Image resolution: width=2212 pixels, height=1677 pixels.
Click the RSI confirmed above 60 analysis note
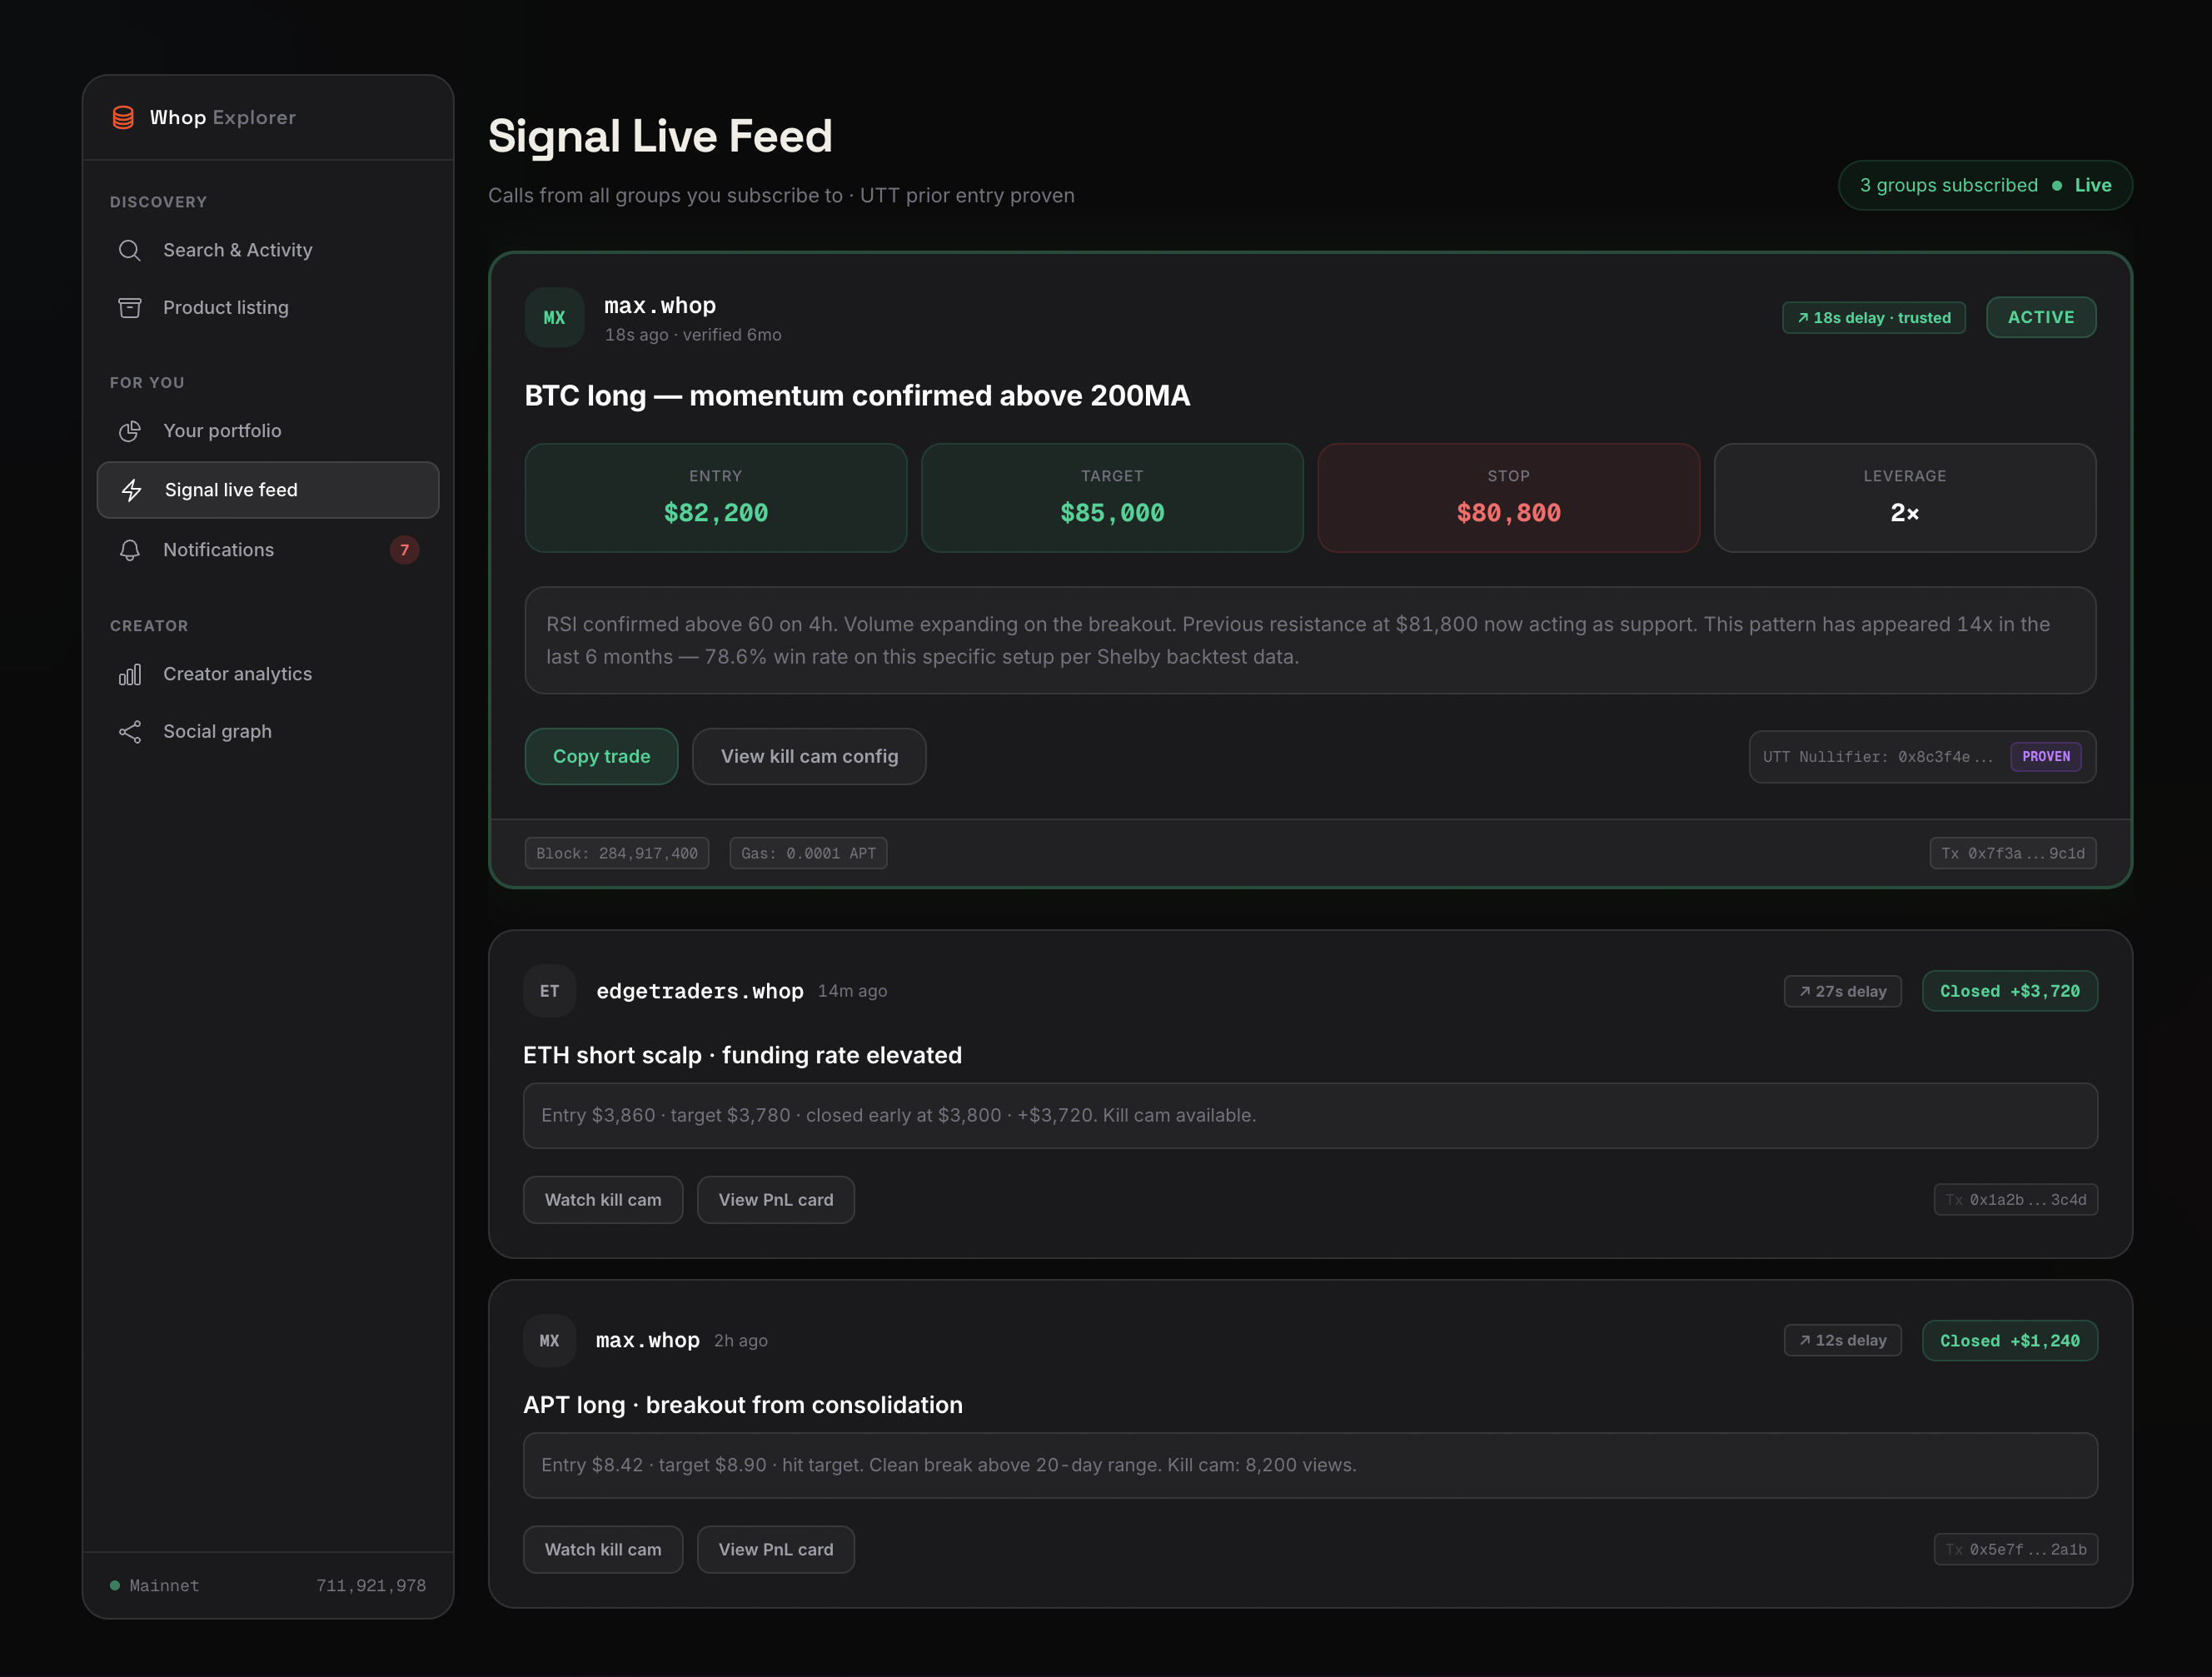click(x=1310, y=640)
